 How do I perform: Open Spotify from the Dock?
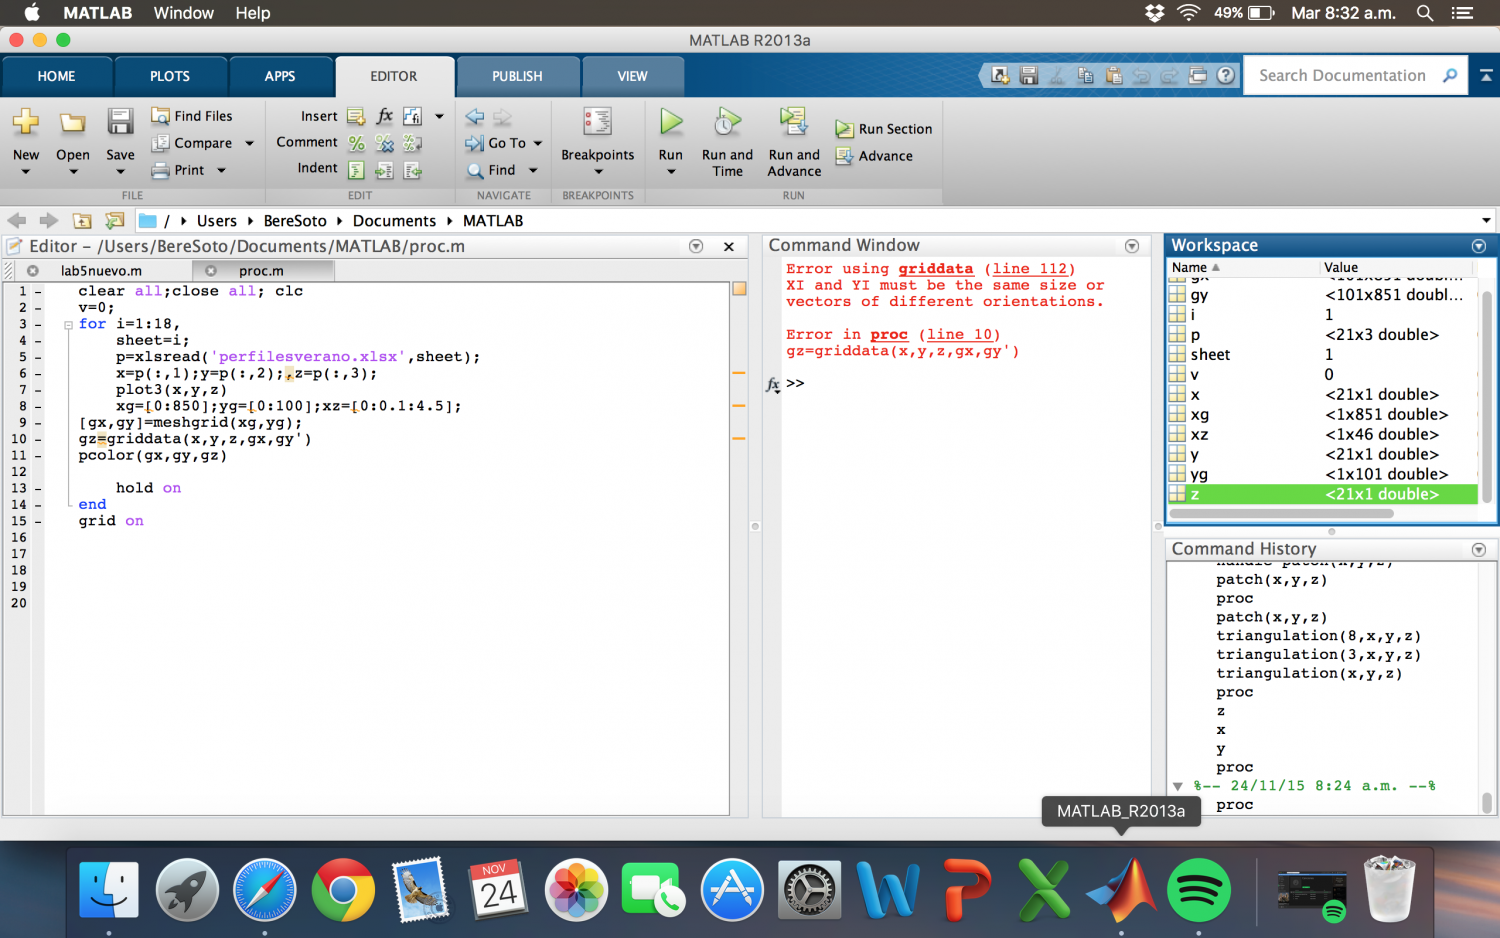1198,890
